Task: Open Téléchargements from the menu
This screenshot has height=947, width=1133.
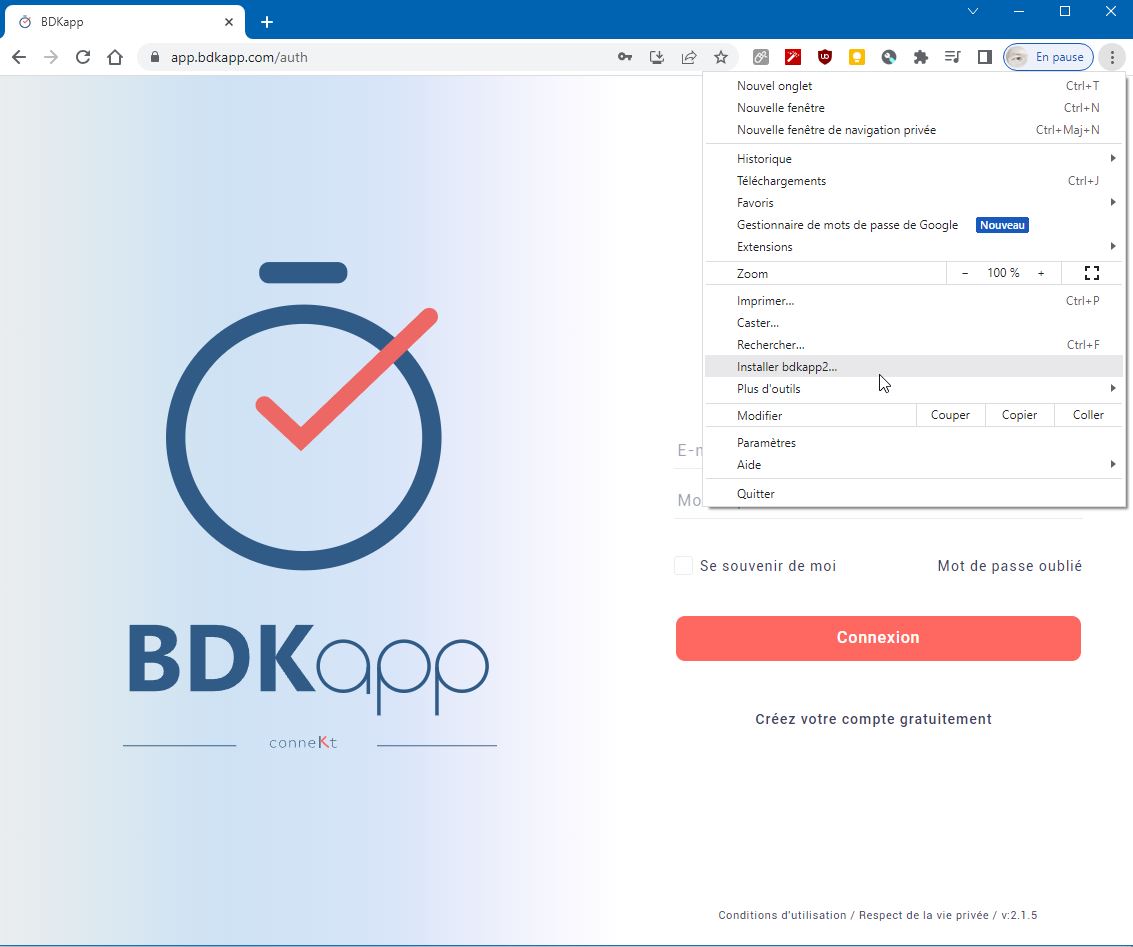Action: point(915,181)
